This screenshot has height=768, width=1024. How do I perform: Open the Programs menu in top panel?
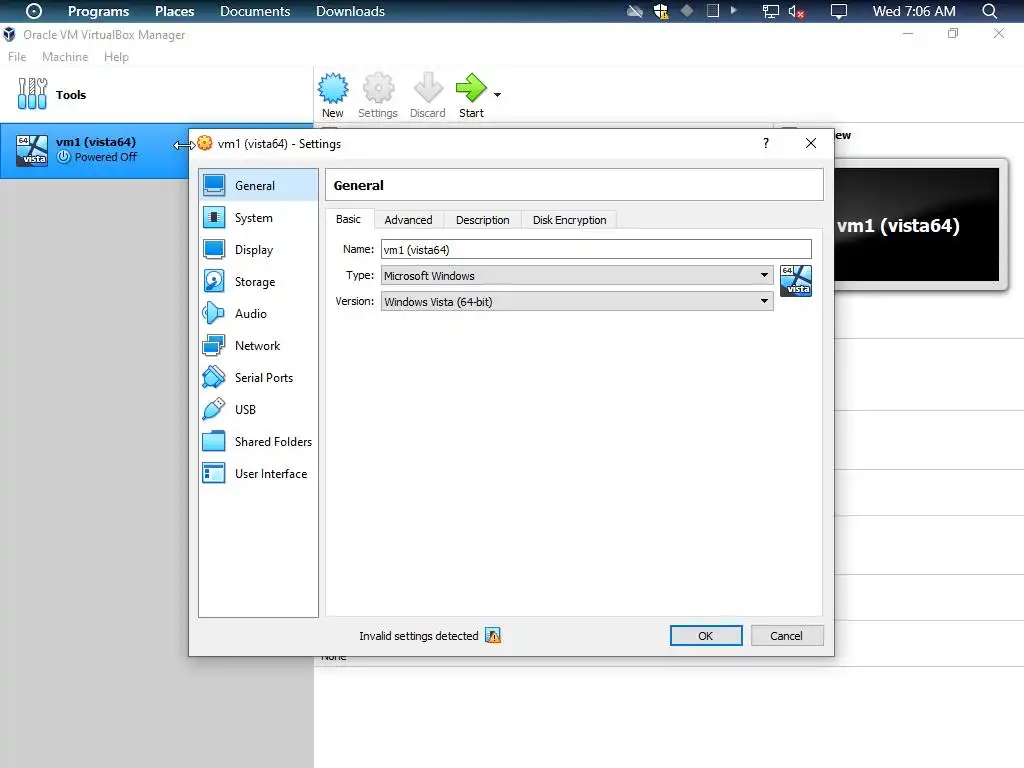coord(99,11)
